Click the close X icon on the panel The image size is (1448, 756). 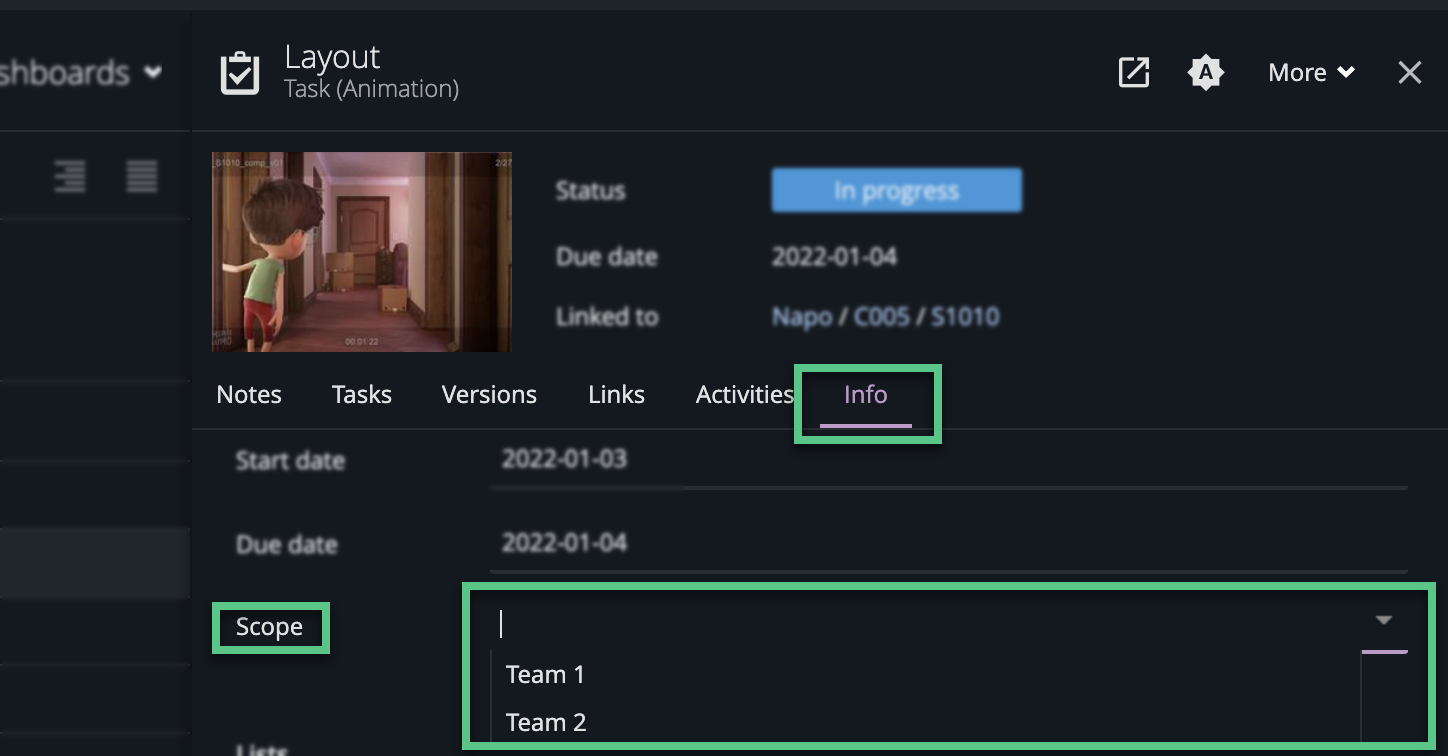(x=1410, y=72)
